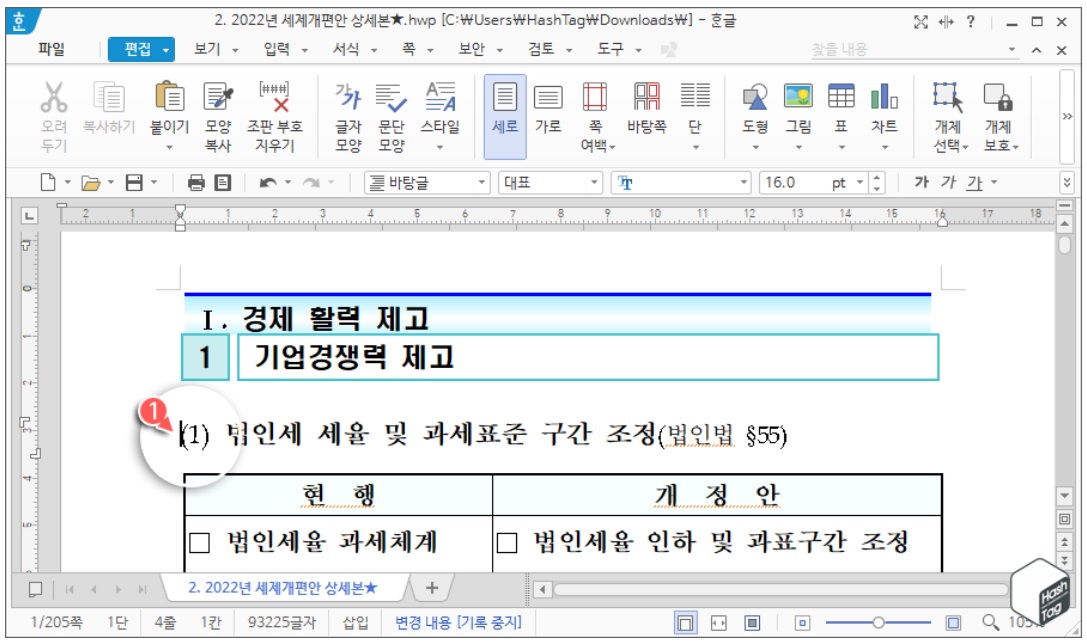The image size is (1087, 642).
Task: Expand the Shape (도형) dropdown arrow
Action: point(755,147)
